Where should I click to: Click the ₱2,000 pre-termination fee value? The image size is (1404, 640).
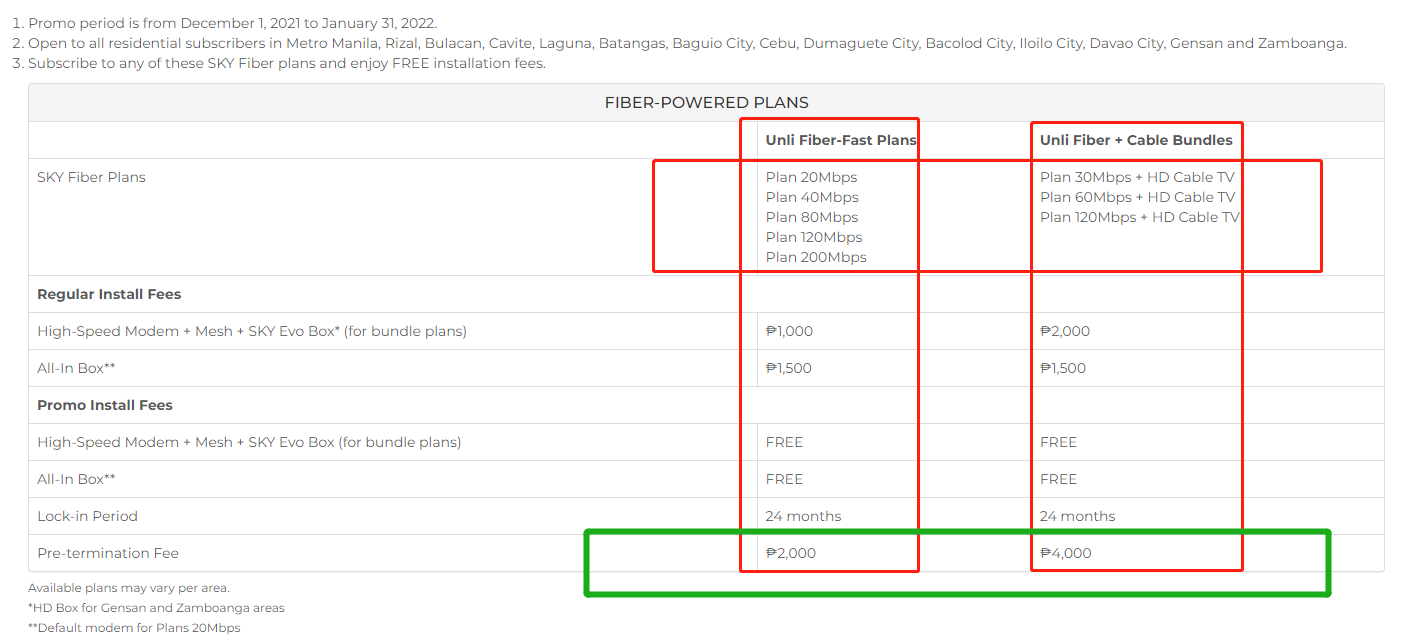[791, 553]
